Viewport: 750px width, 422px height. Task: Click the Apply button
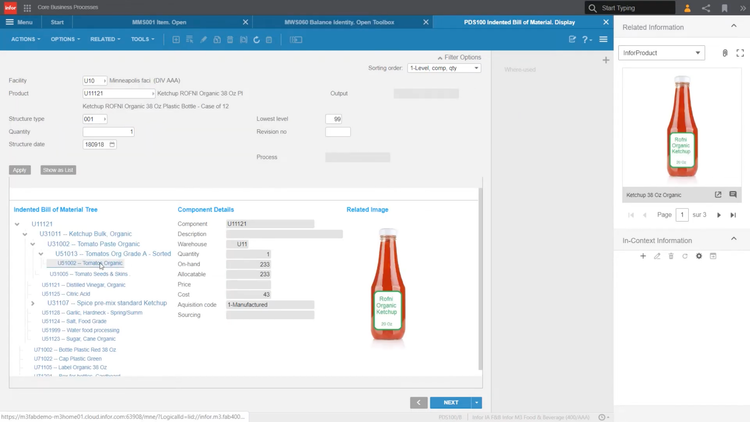pyautogui.click(x=20, y=170)
